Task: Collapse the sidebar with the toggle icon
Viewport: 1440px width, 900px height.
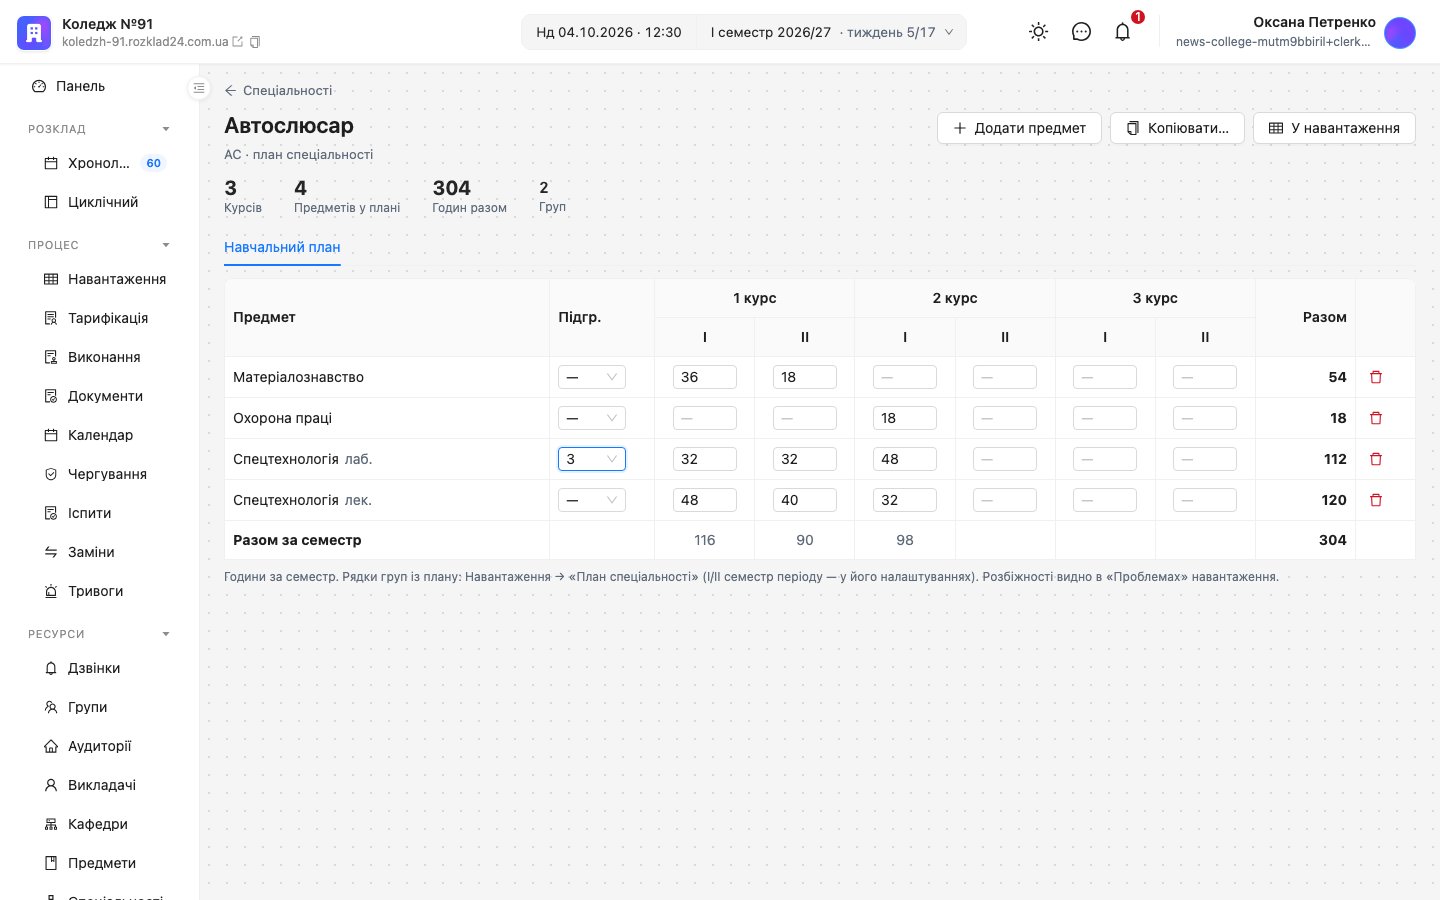Action: pos(199,88)
